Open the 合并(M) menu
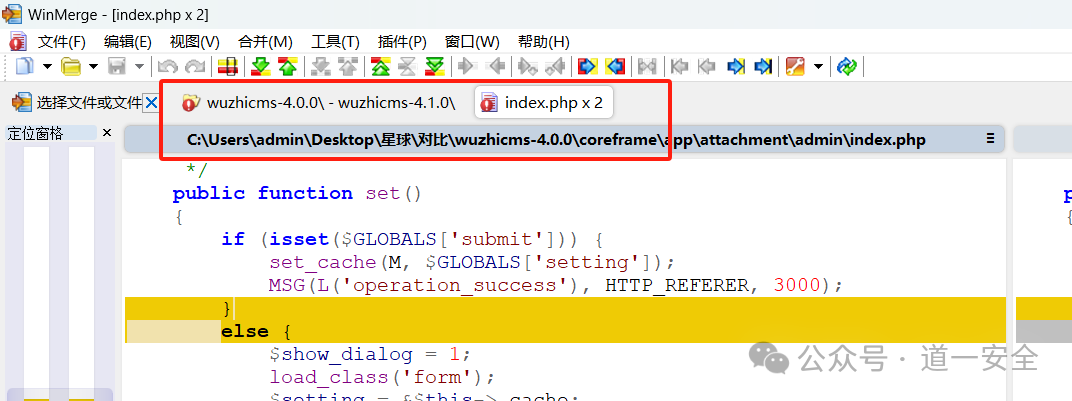The width and height of the screenshot is (1072, 401). (x=265, y=42)
